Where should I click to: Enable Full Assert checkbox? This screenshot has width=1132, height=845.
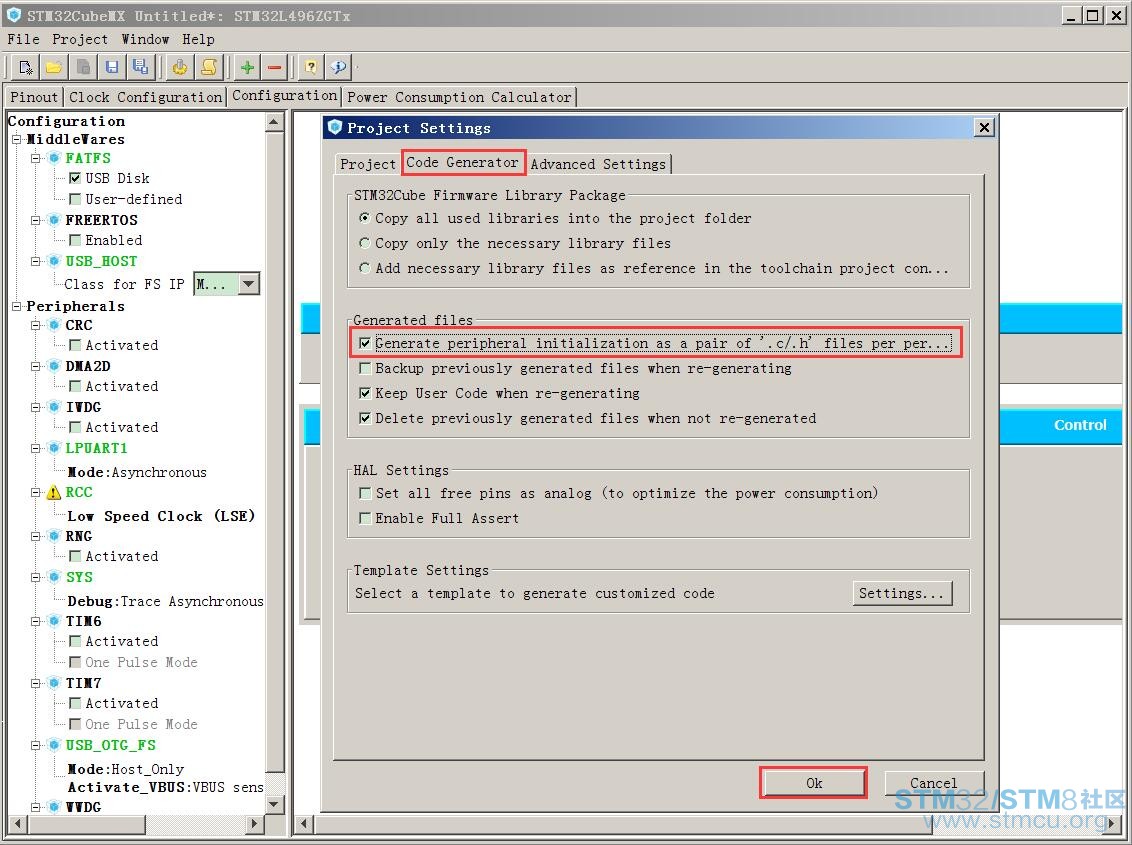tap(365, 519)
